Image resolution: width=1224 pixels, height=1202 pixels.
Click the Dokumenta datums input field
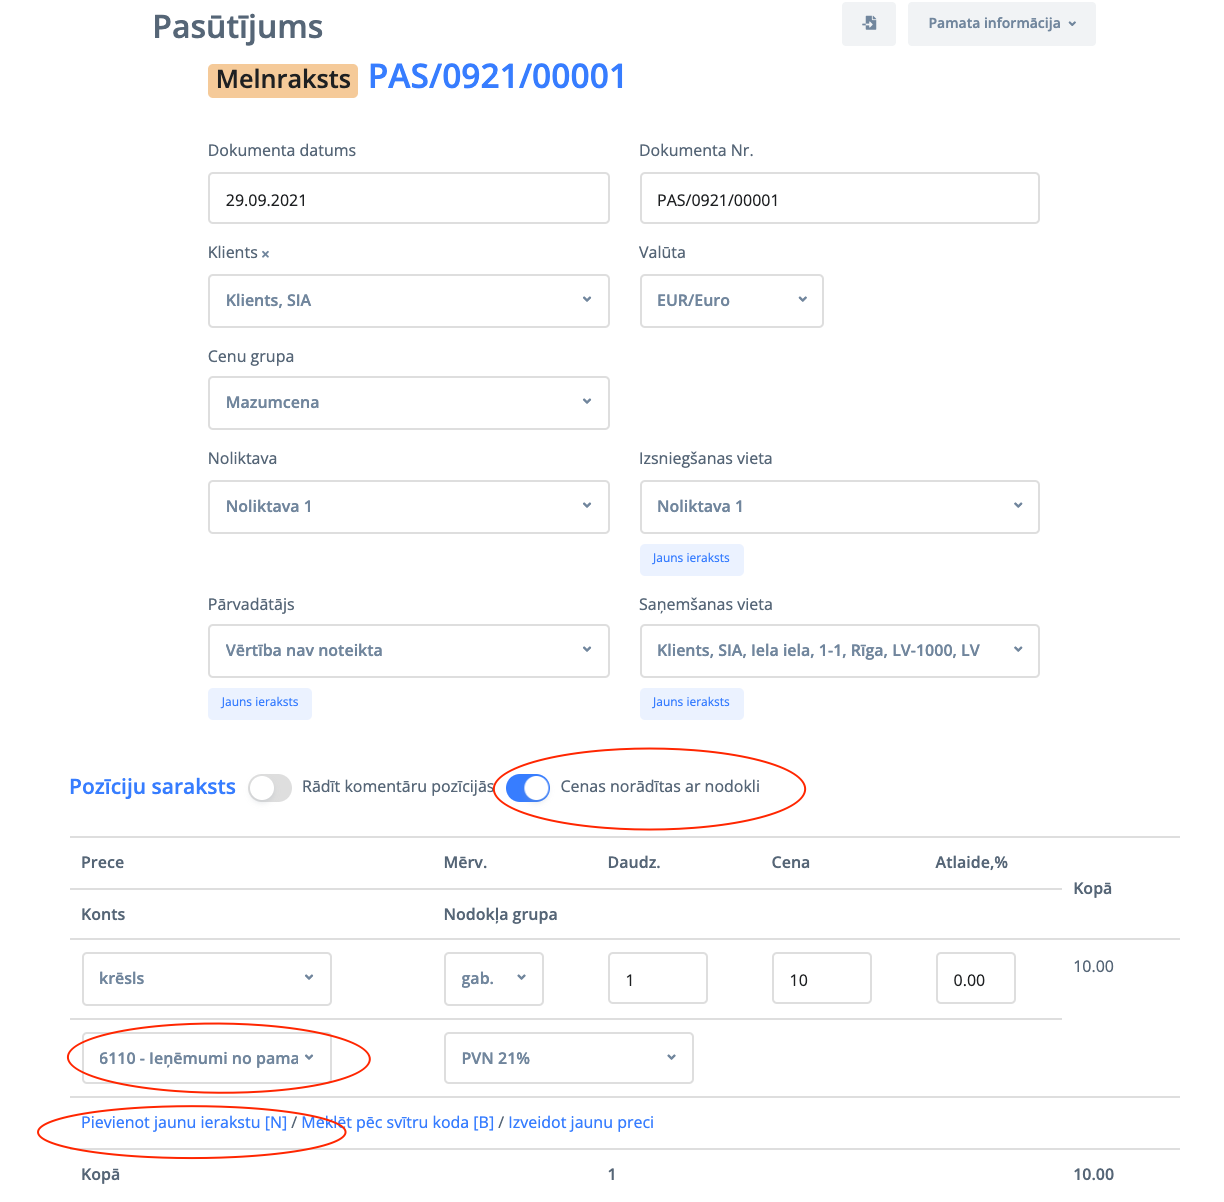tap(408, 199)
